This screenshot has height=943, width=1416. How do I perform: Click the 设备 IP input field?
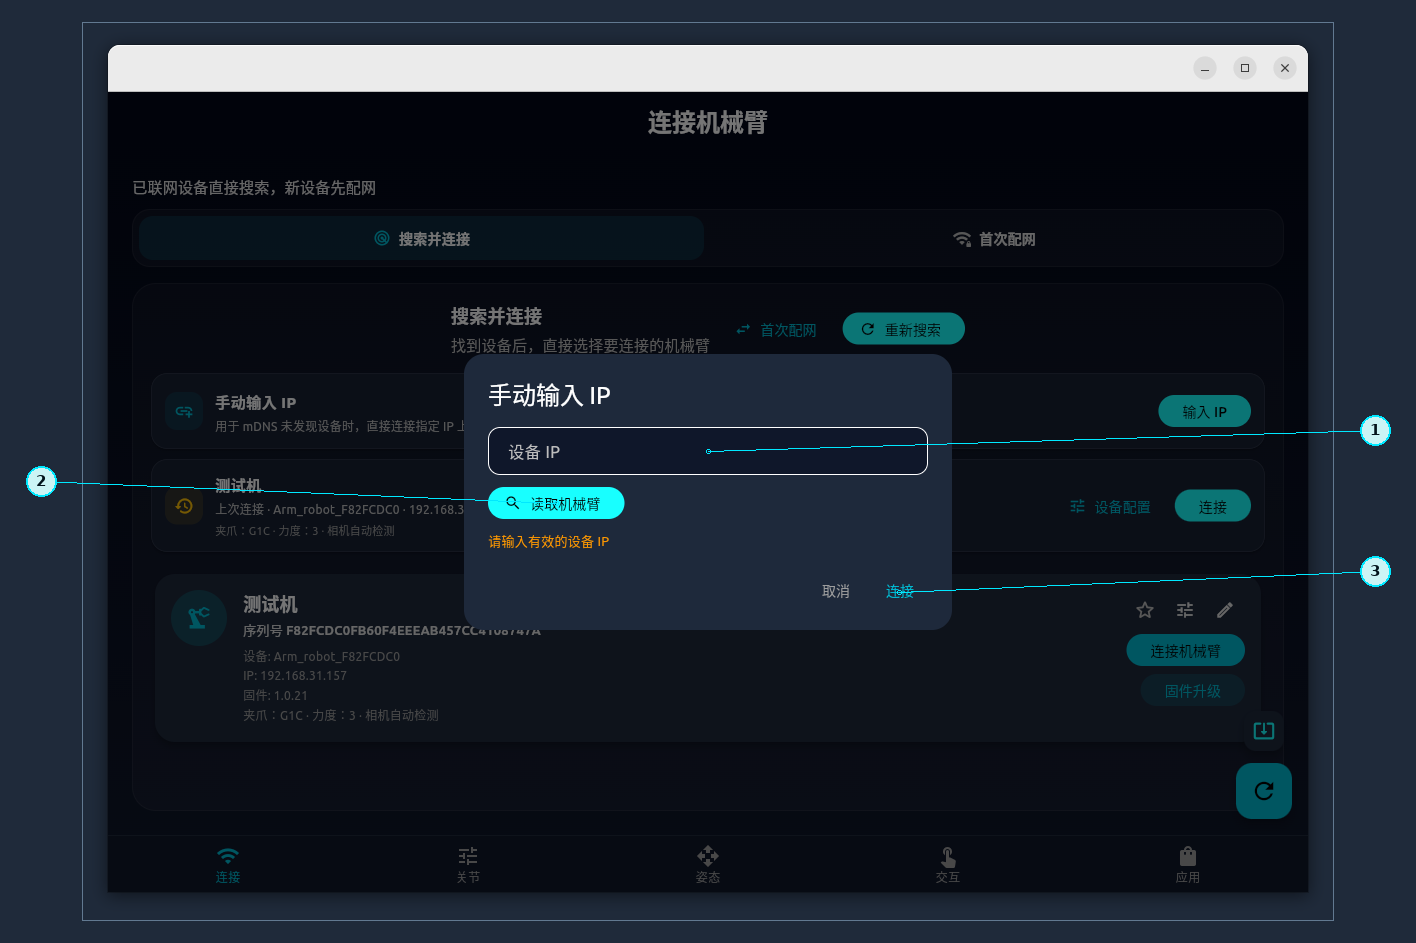point(708,451)
